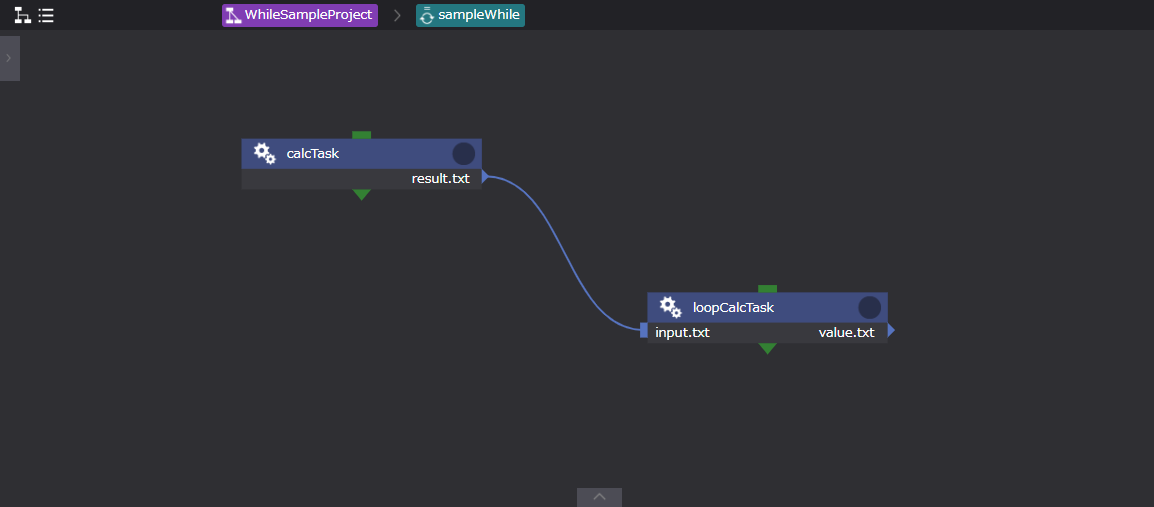1154x507 pixels.
Task: Select sampleWhile in the breadcrumb
Action: coord(470,15)
